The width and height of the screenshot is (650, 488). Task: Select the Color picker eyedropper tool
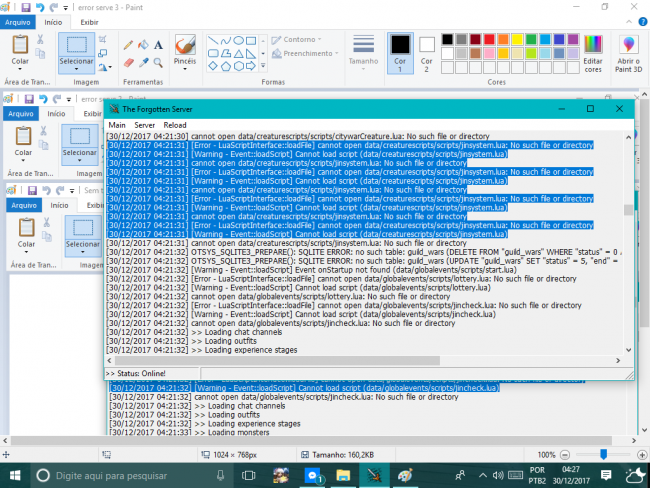click(143, 63)
